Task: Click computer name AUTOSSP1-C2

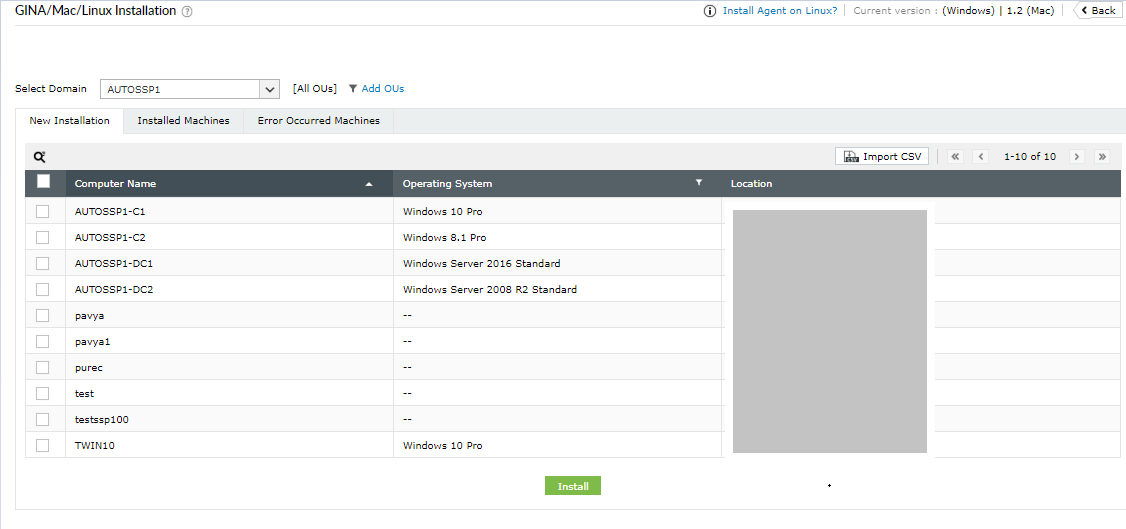Action: (x=110, y=238)
